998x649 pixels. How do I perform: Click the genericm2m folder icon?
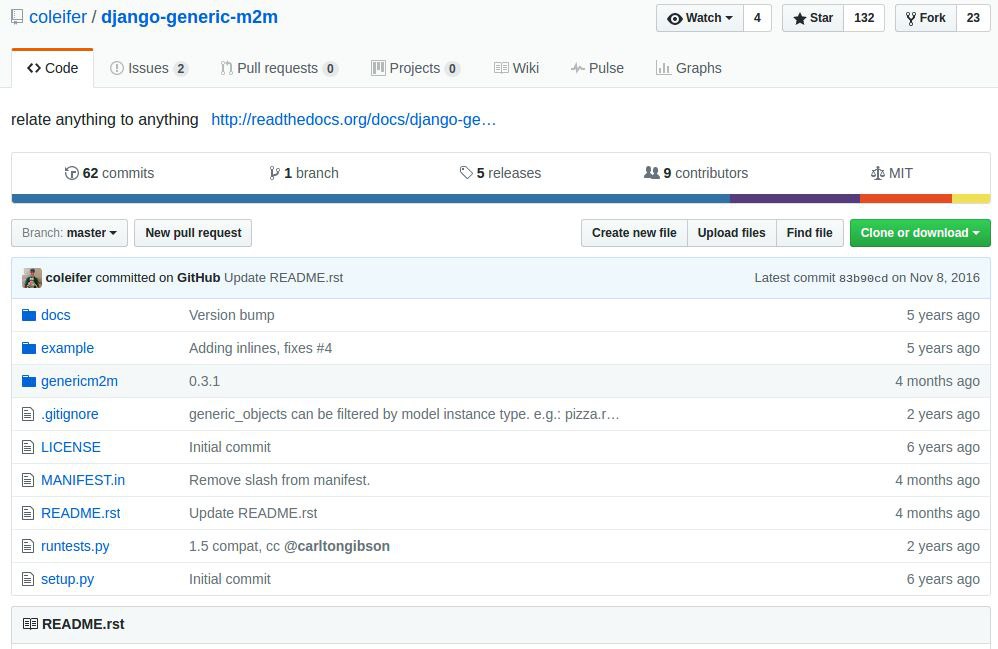29,381
